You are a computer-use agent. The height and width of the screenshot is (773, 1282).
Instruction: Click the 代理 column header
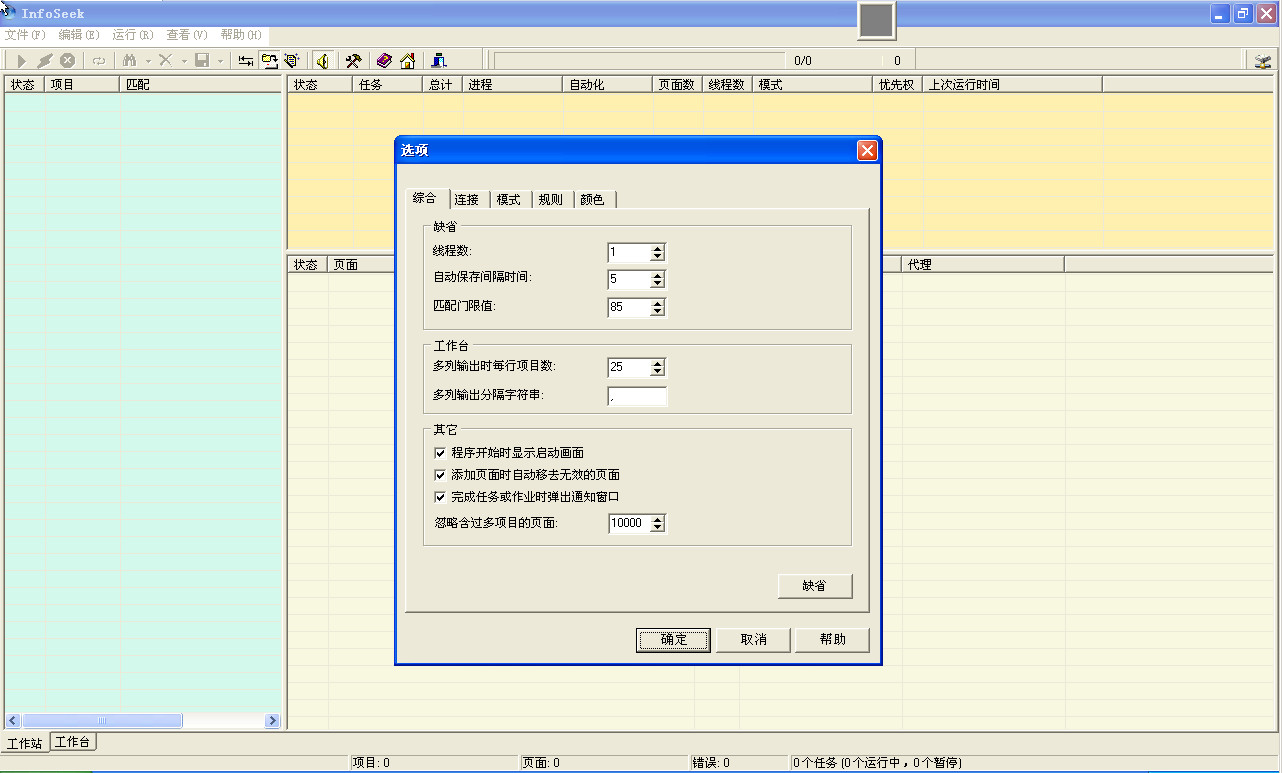(x=982, y=265)
